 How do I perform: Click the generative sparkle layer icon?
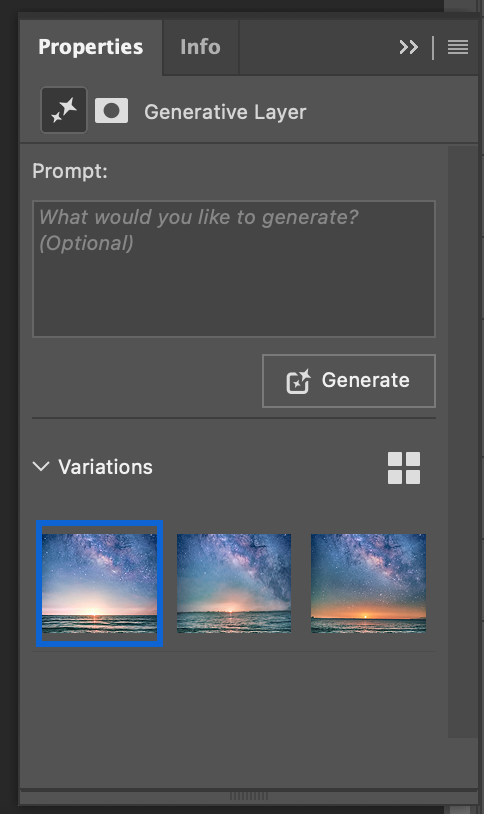coord(64,110)
